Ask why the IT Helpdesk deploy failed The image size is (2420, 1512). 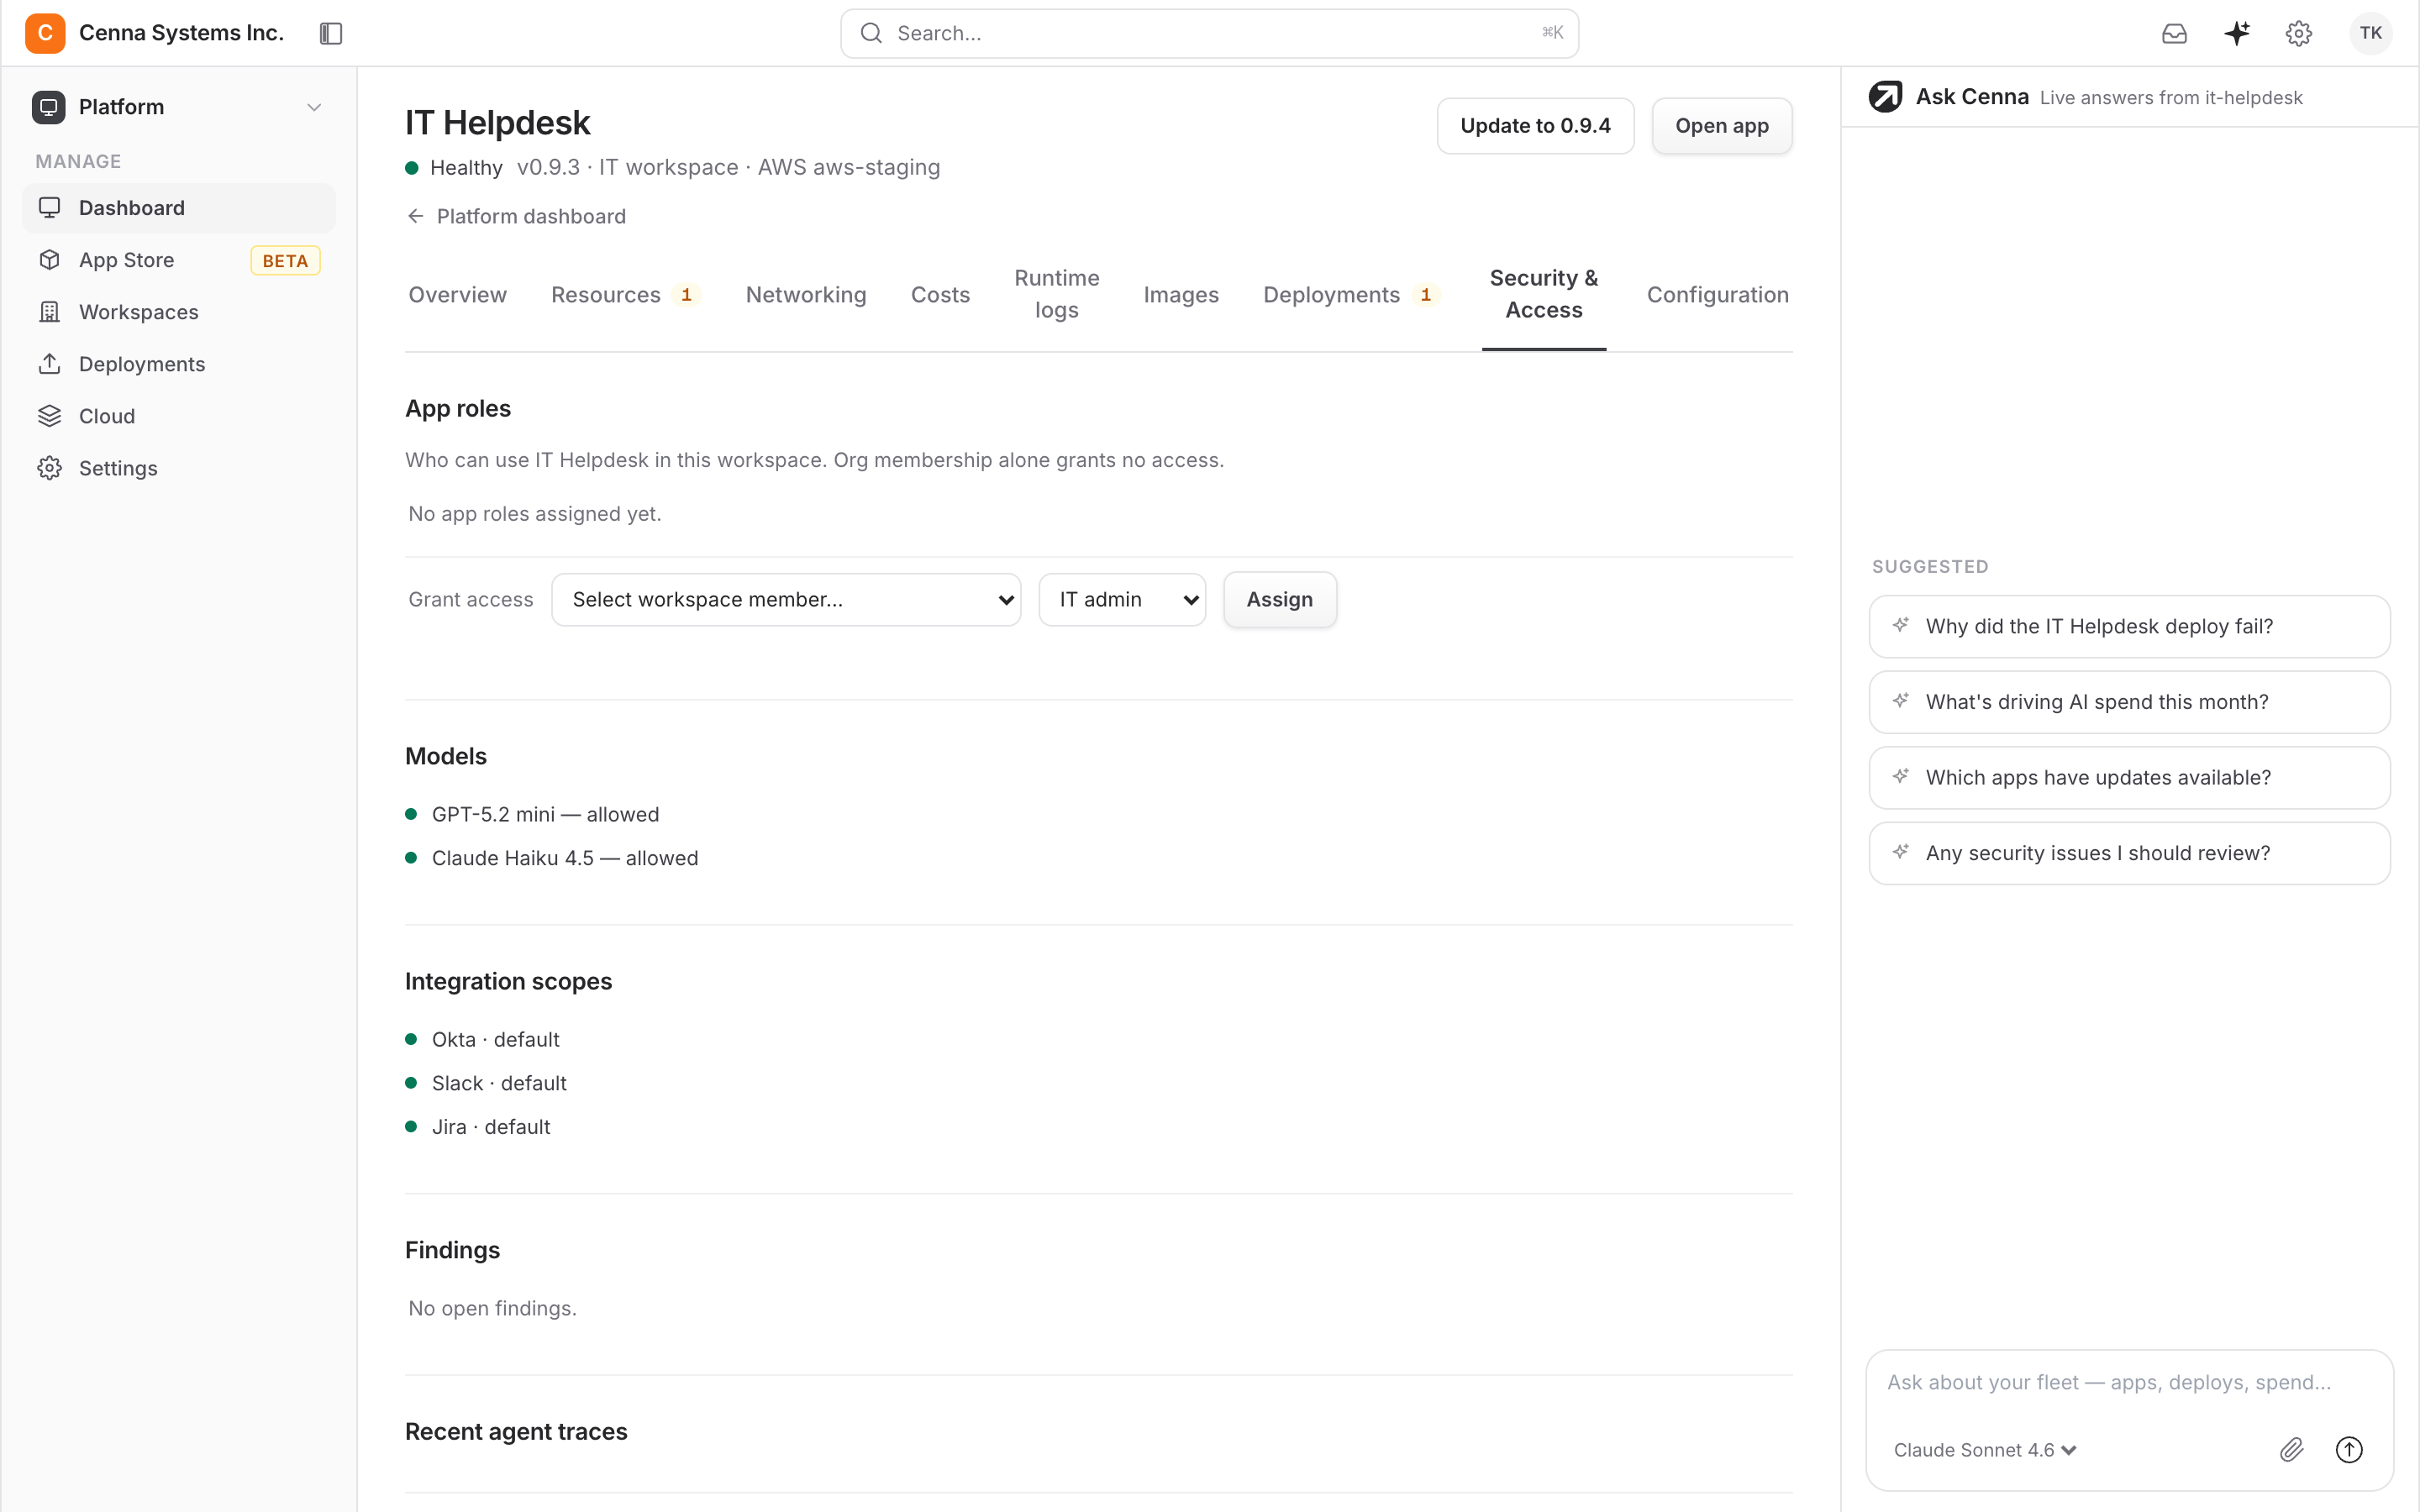coord(2129,626)
